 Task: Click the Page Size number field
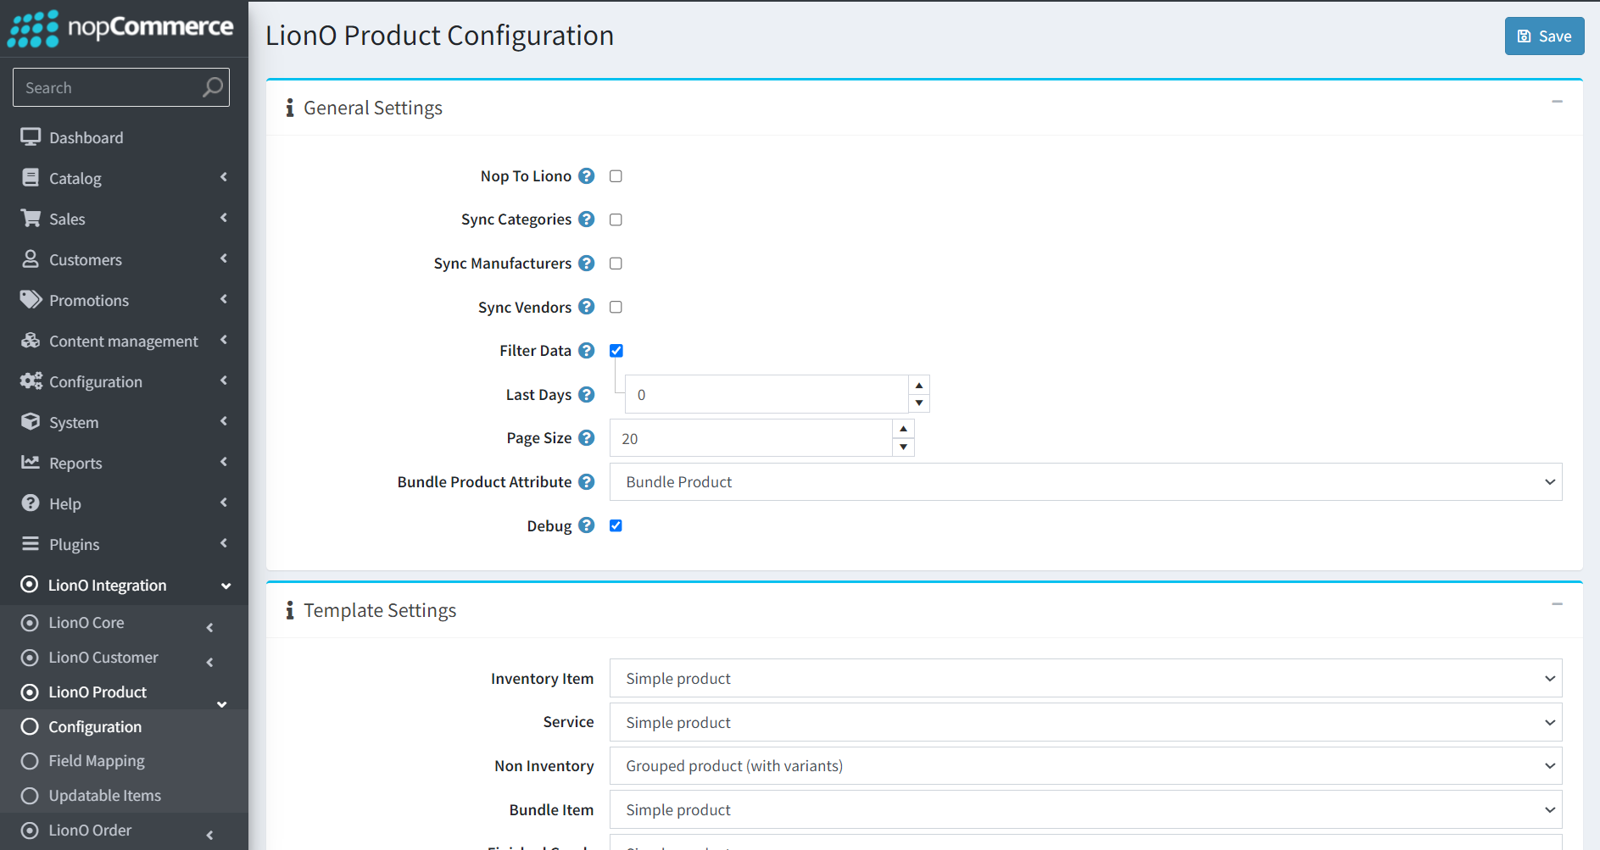pos(751,438)
